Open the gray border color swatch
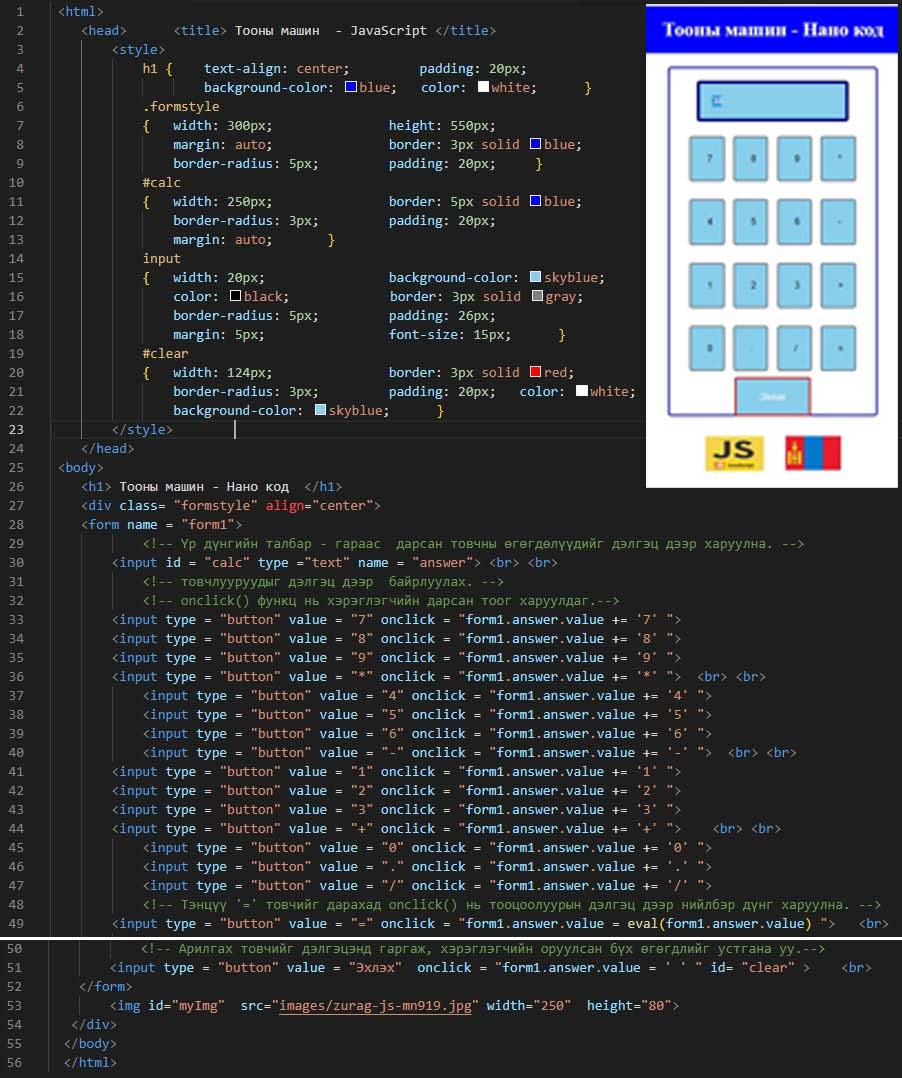The image size is (902, 1078). click(x=537, y=297)
